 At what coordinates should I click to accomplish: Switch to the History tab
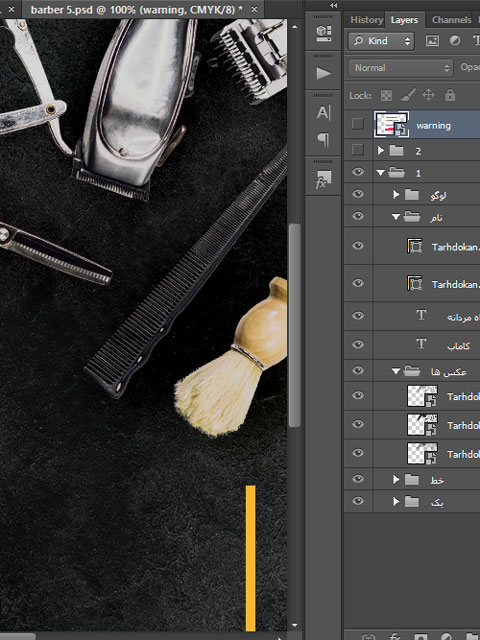point(366,20)
